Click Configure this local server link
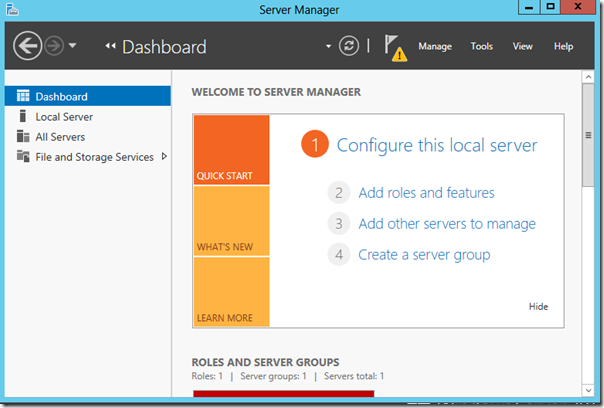Screen dimensions: 604x408 tap(436, 146)
